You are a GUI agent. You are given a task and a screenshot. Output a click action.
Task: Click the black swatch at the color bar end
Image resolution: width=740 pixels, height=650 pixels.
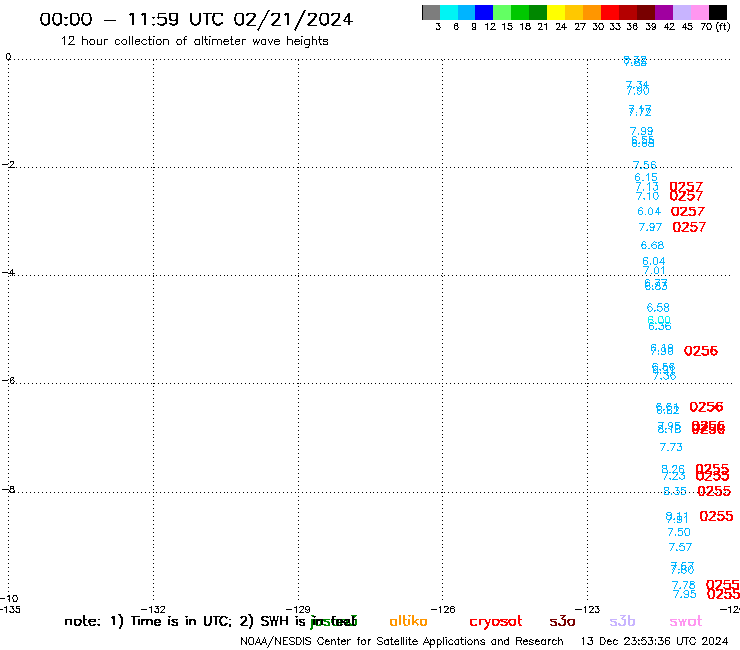tap(718, 12)
